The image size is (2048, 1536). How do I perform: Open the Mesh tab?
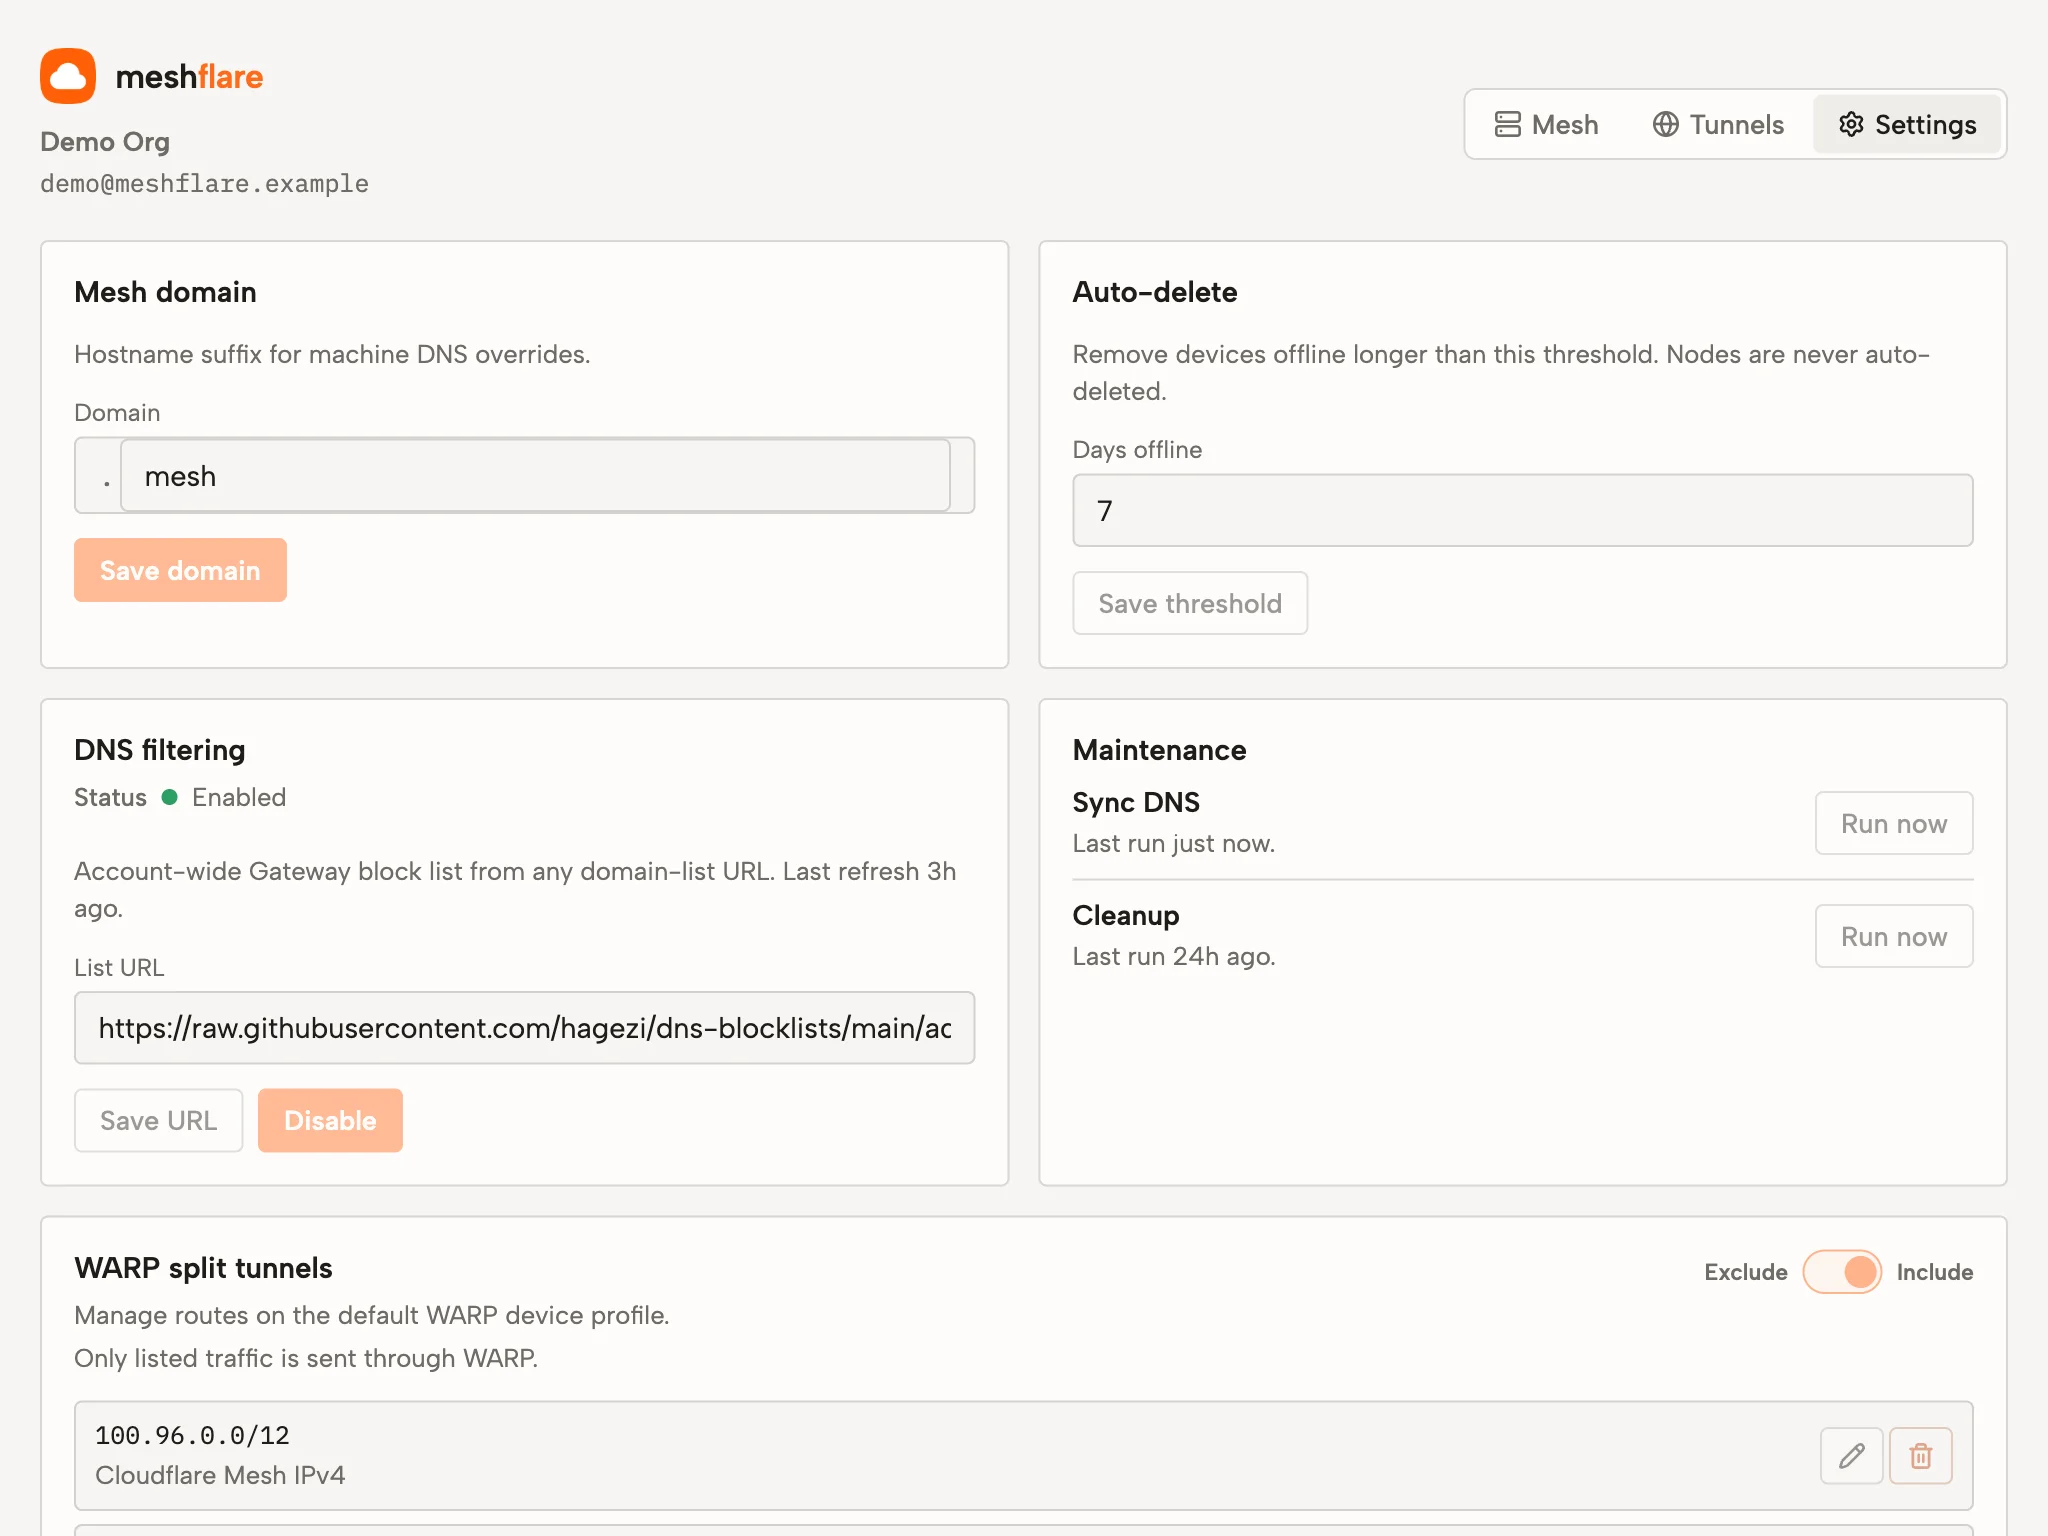pyautogui.click(x=1546, y=124)
